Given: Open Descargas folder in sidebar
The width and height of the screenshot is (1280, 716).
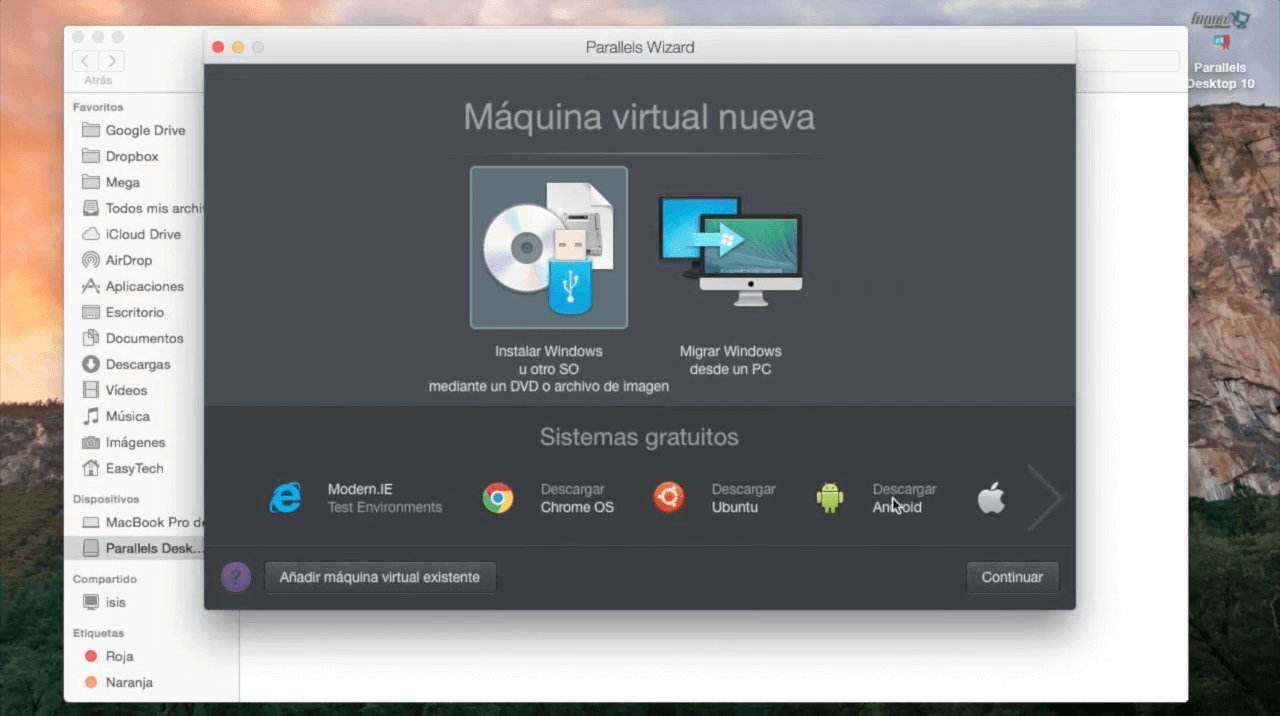Looking at the screenshot, I should (x=138, y=364).
